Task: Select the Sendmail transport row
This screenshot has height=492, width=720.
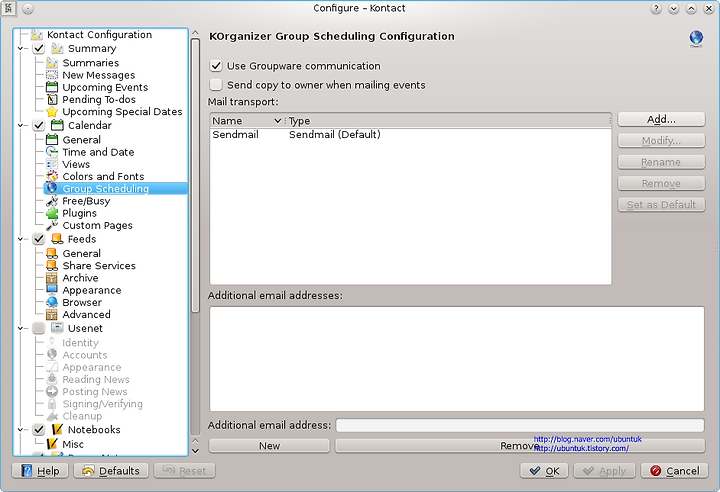Action: click(411, 135)
